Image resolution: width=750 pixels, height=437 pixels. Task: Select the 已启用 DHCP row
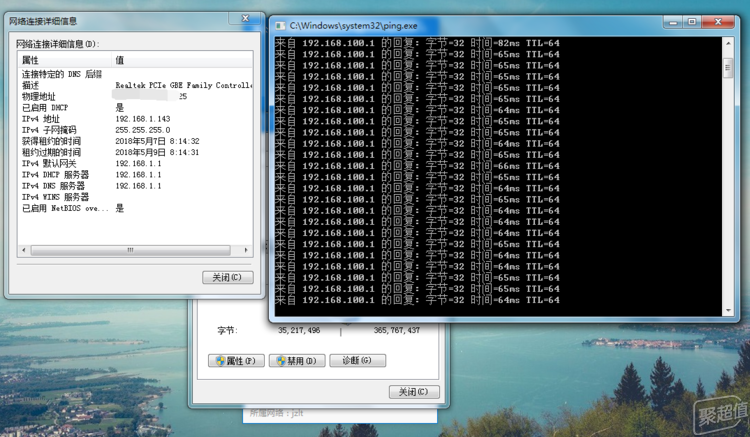point(135,108)
